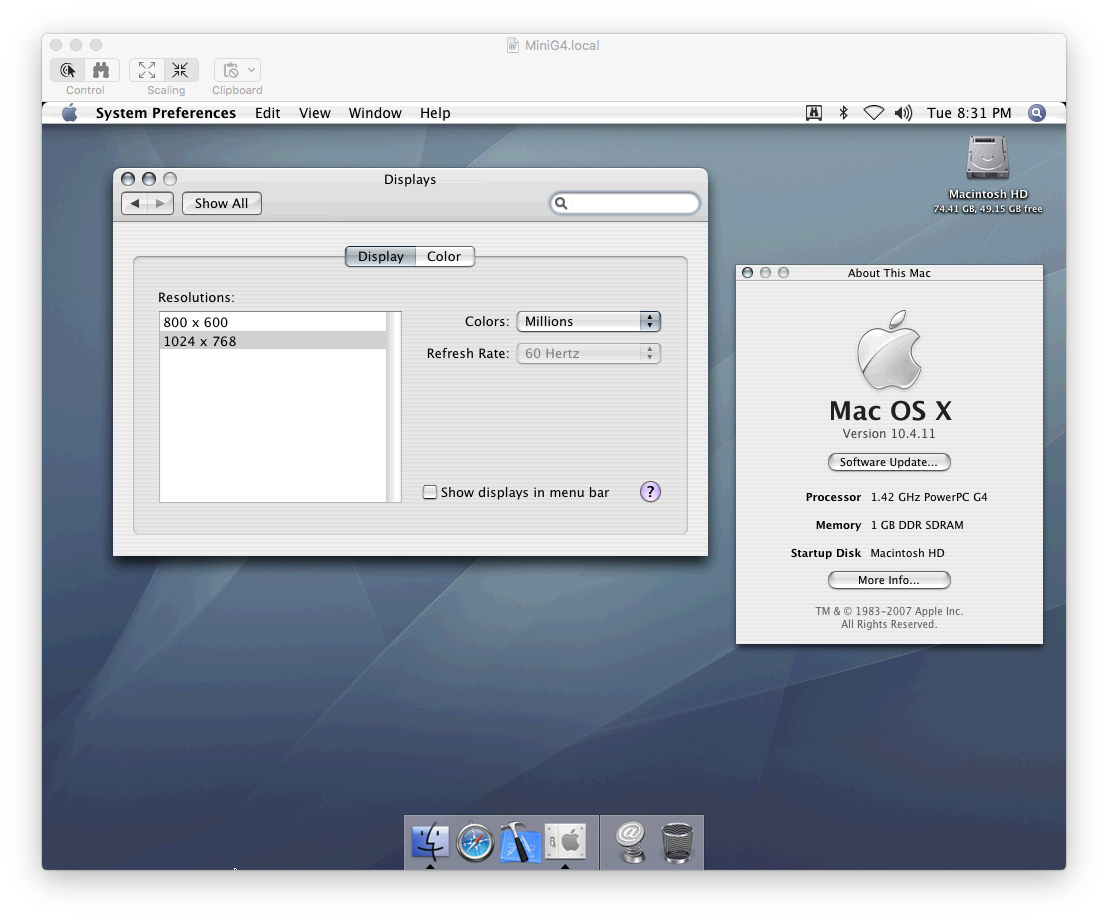The height and width of the screenshot is (920, 1108).
Task: Open Xcode from the Dock
Action: (521, 842)
